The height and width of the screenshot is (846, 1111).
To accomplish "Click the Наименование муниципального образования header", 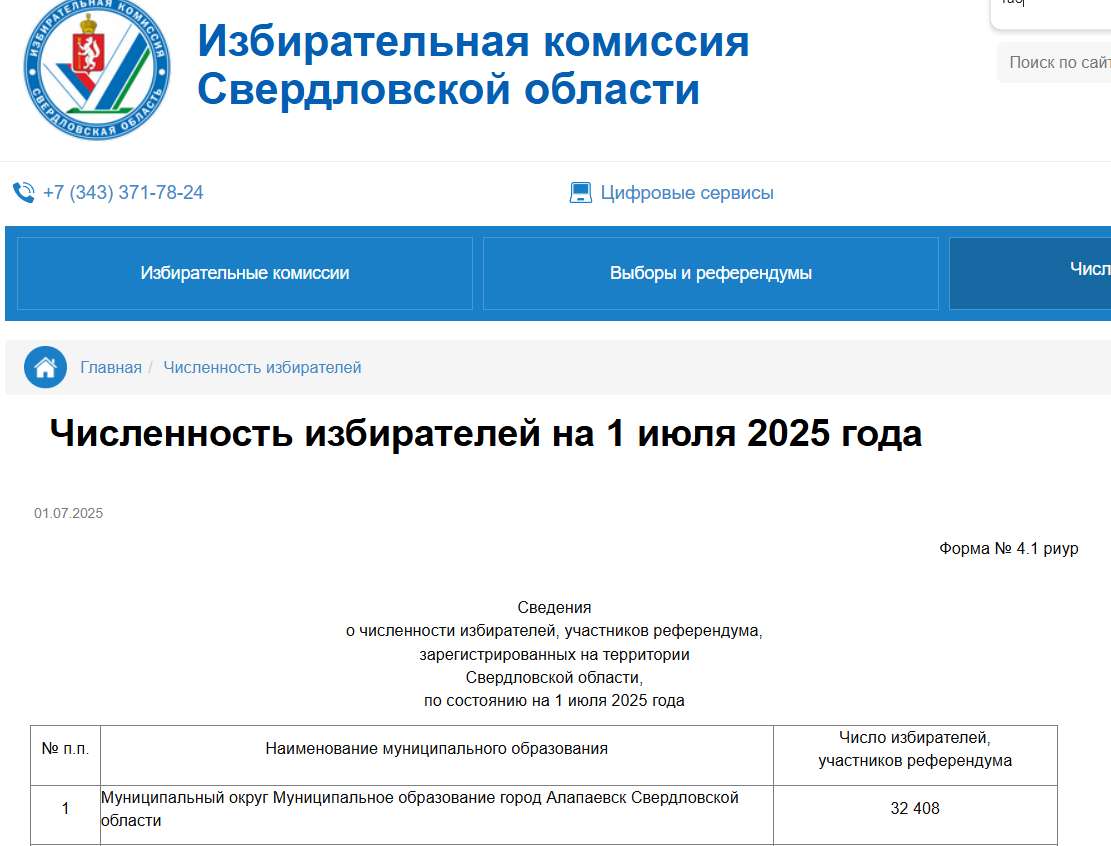I will tap(436, 755).
